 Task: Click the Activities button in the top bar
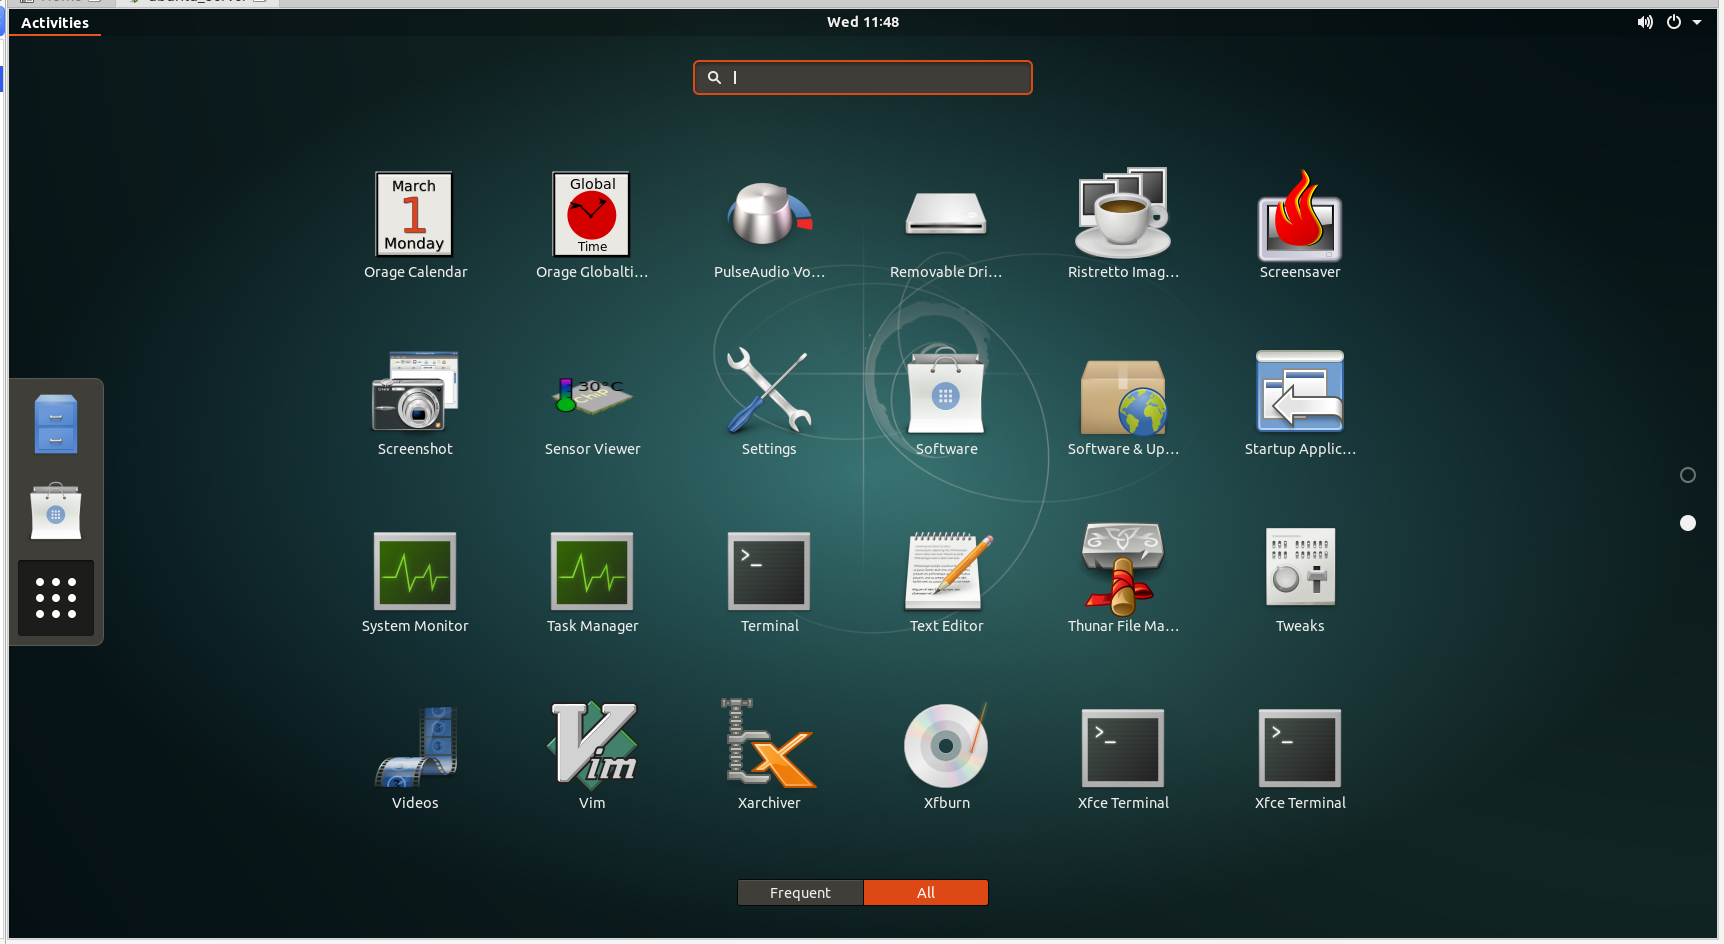(x=55, y=22)
